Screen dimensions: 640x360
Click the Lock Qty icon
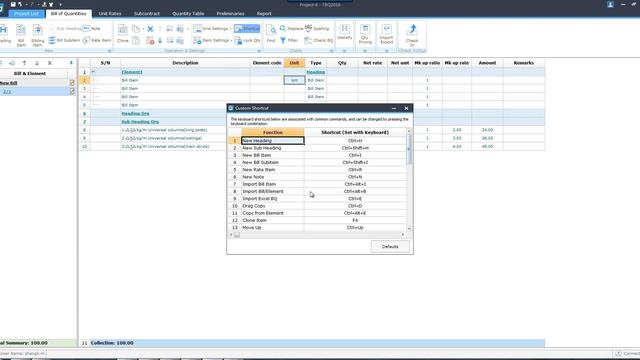coord(247,40)
